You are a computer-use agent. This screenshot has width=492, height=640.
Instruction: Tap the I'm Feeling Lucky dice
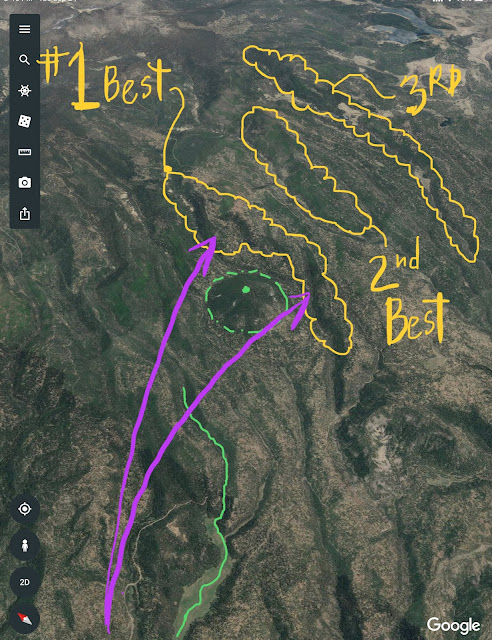point(24,121)
